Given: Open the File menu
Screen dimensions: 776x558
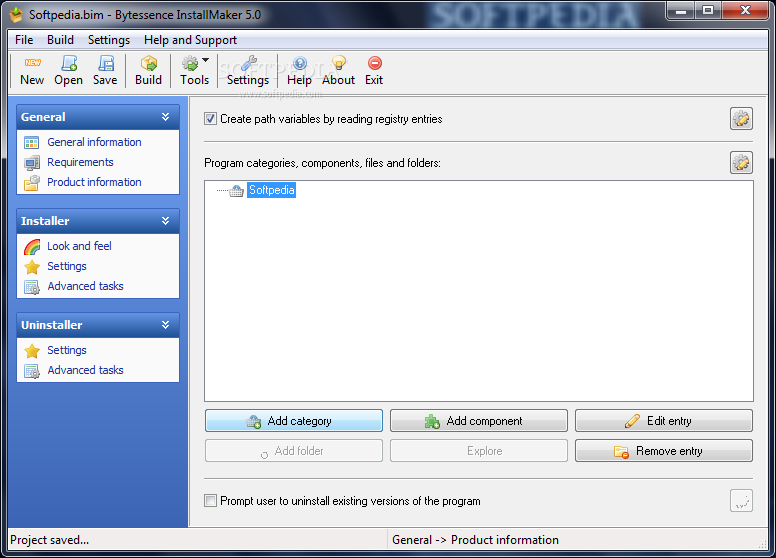Looking at the screenshot, I should [24, 40].
